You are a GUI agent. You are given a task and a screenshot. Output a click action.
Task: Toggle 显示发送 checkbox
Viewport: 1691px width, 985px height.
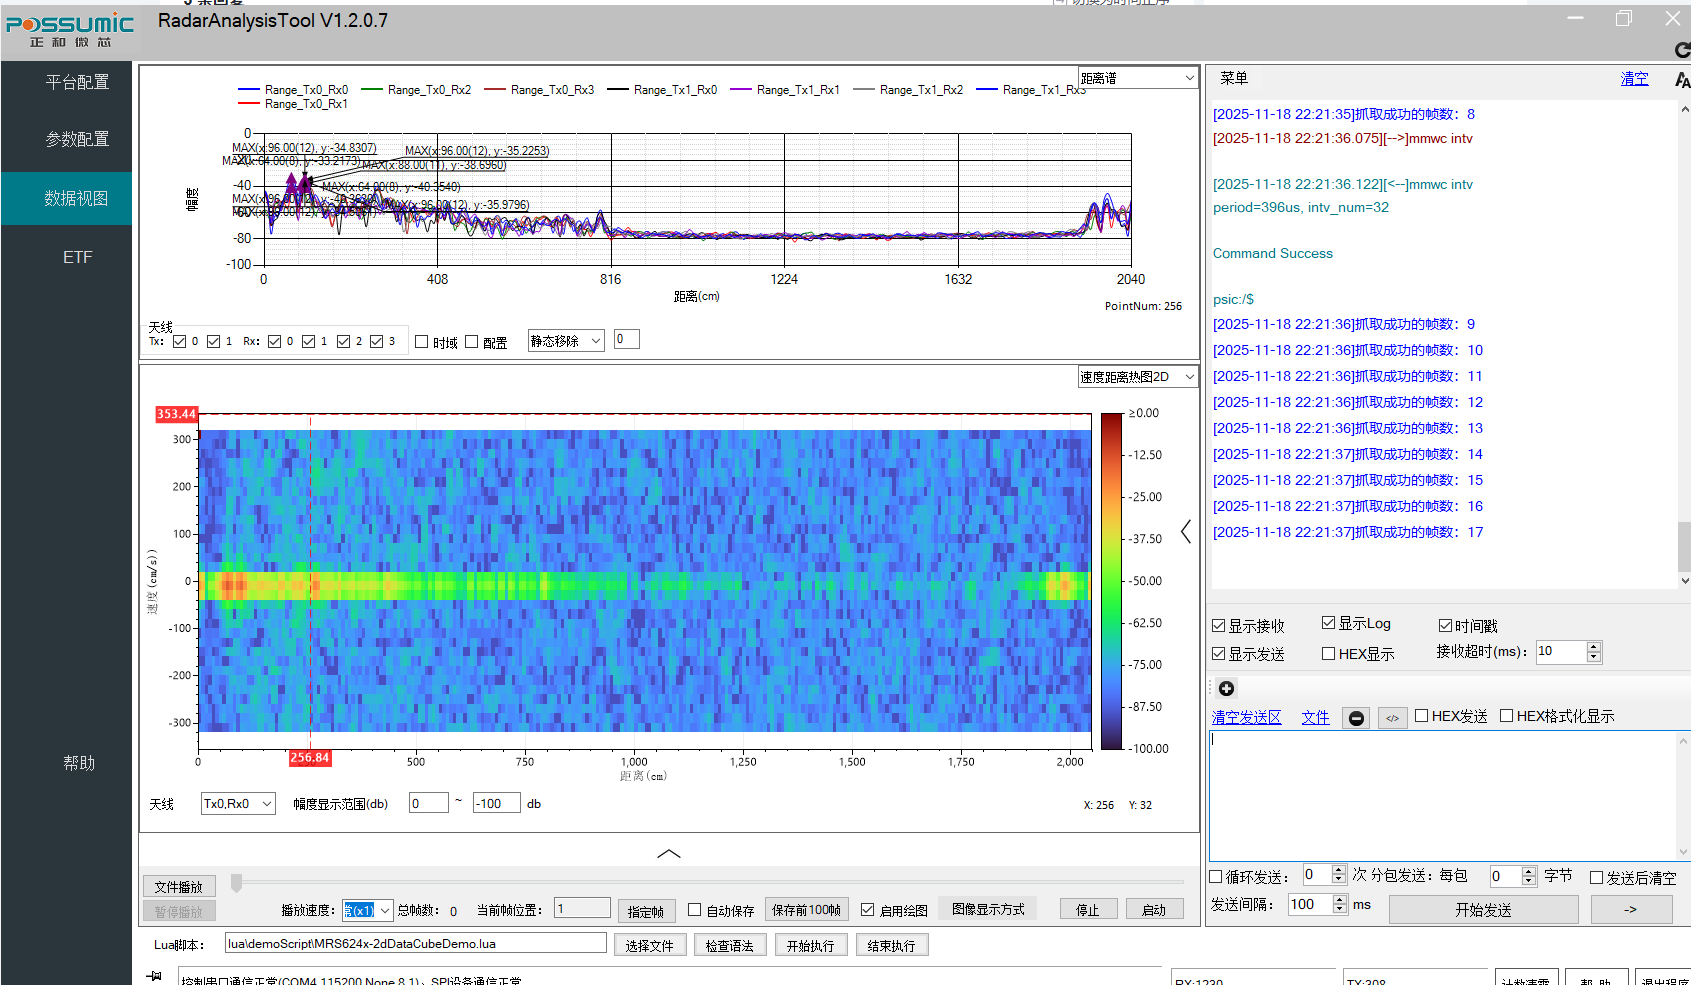click(1218, 654)
